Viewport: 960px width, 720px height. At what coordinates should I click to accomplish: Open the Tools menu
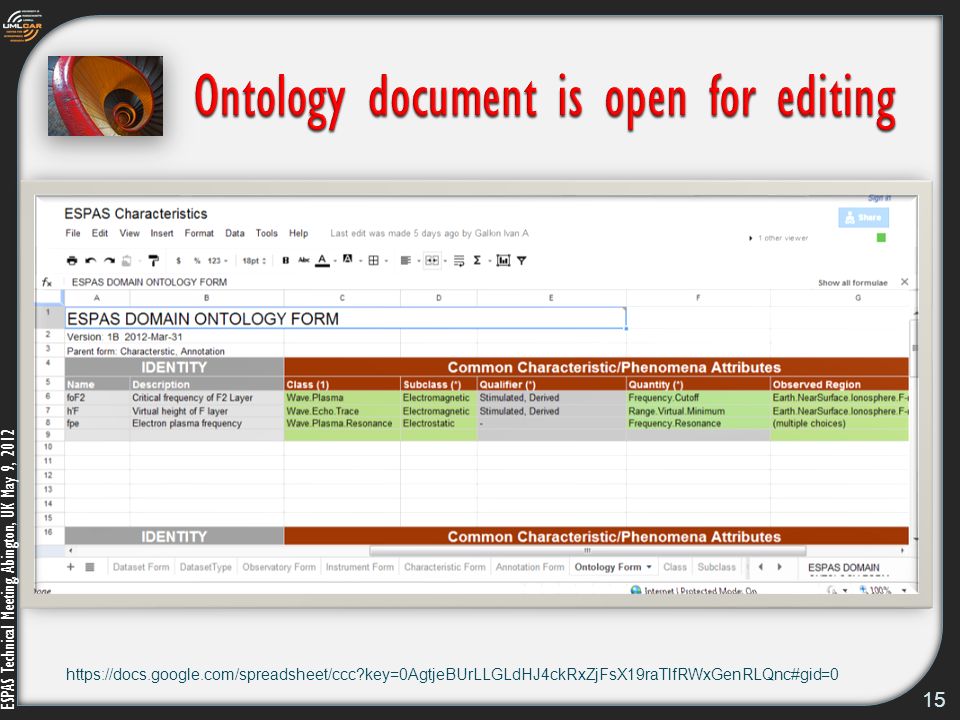[266, 233]
